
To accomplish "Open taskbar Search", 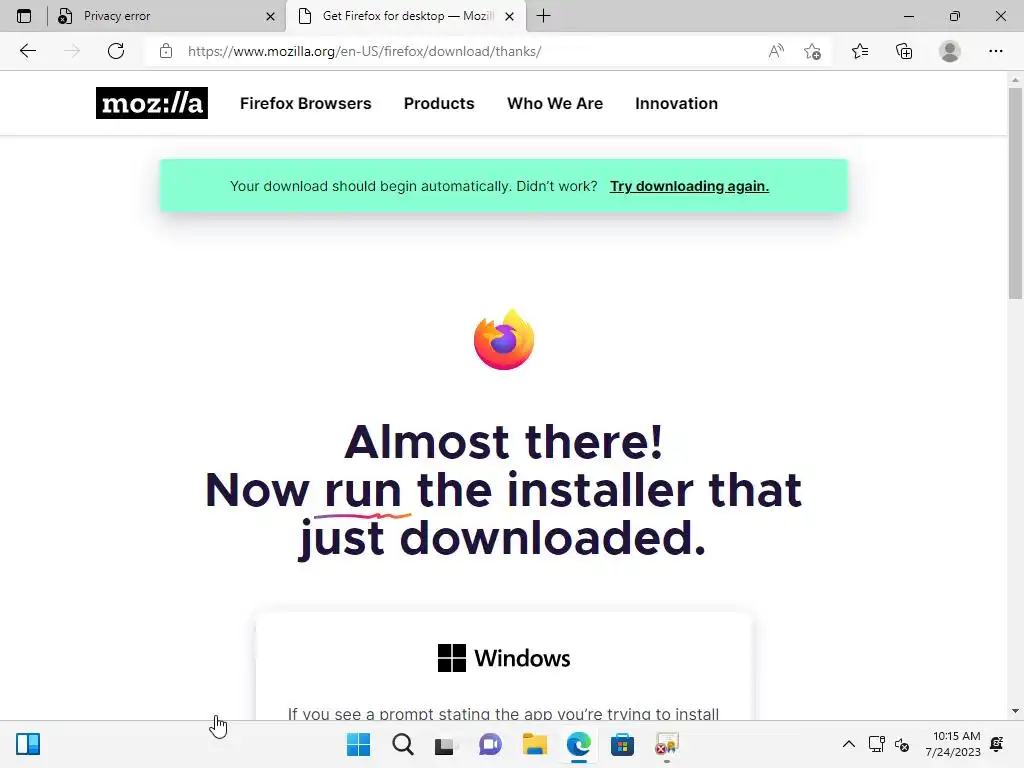I will tap(403, 744).
